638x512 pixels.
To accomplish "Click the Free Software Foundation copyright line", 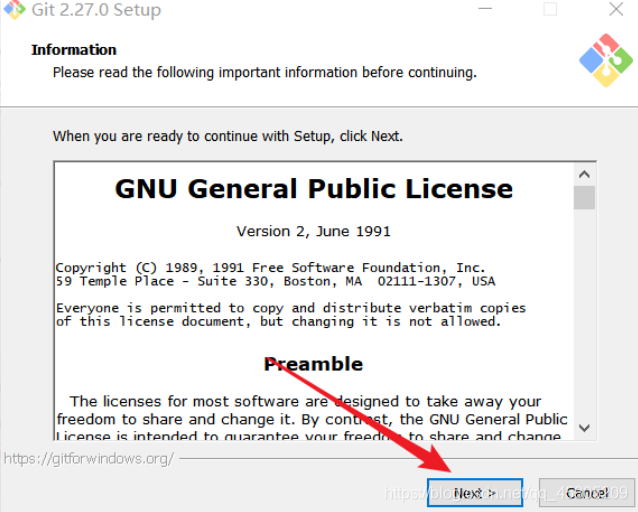I will 271,268.
